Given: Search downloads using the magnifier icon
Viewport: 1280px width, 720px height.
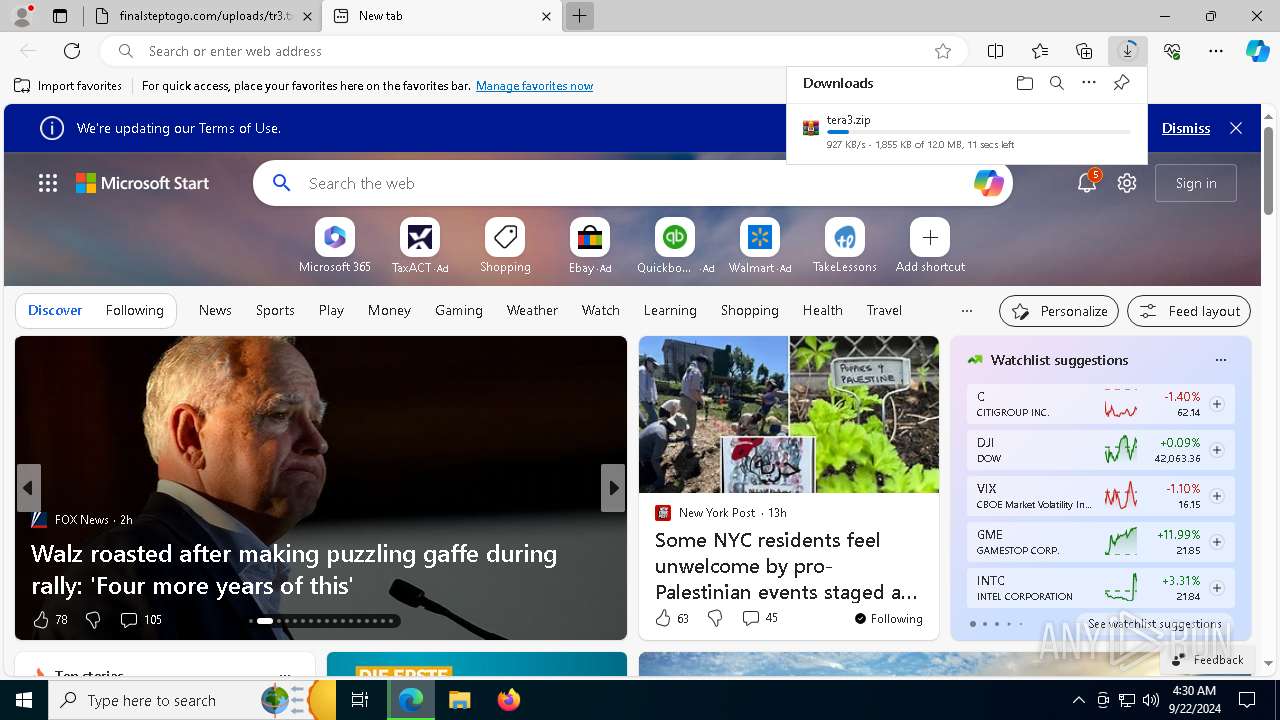Looking at the screenshot, I should click(x=1056, y=83).
